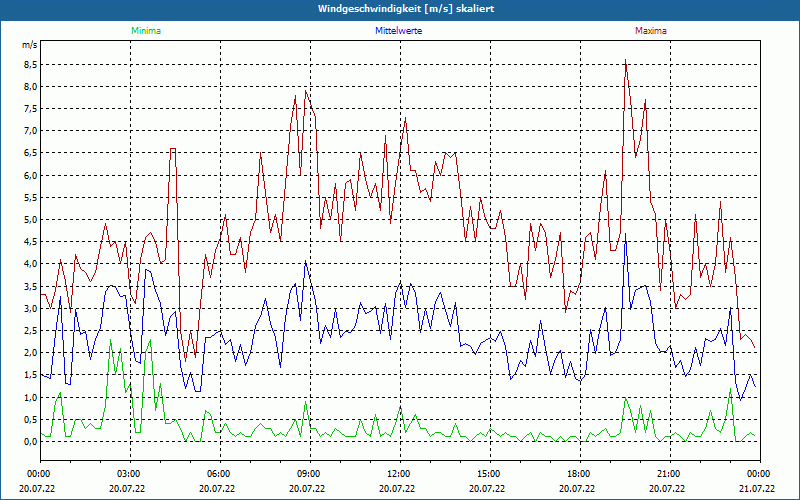Click the red Maxima peak near 09:00
Screen dimensions: 800x500
[305, 92]
